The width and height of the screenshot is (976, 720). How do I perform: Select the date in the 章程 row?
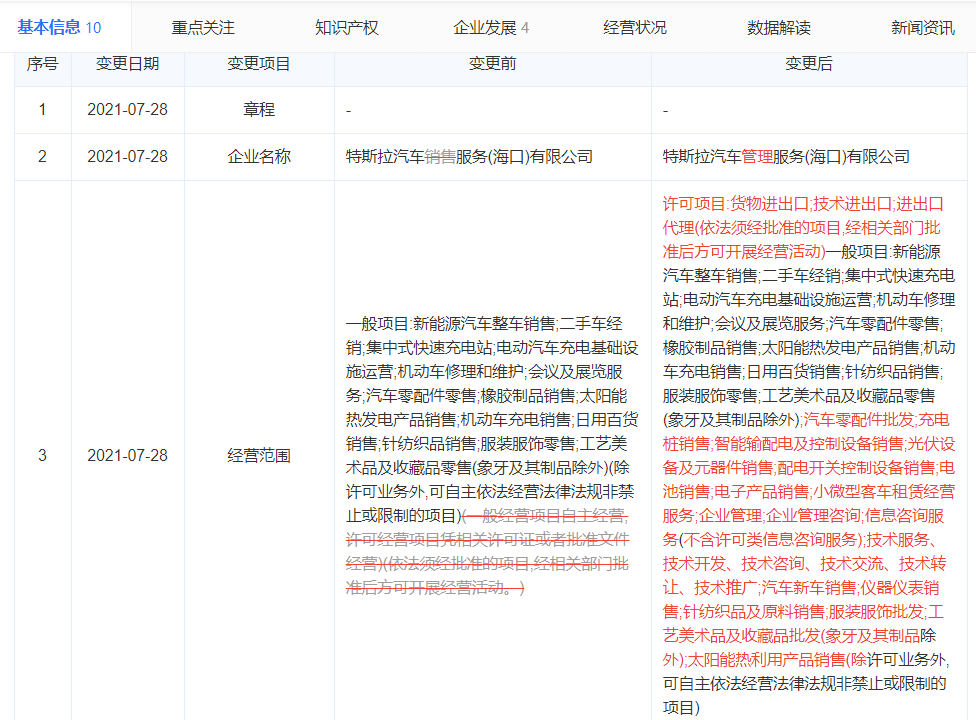click(x=128, y=110)
